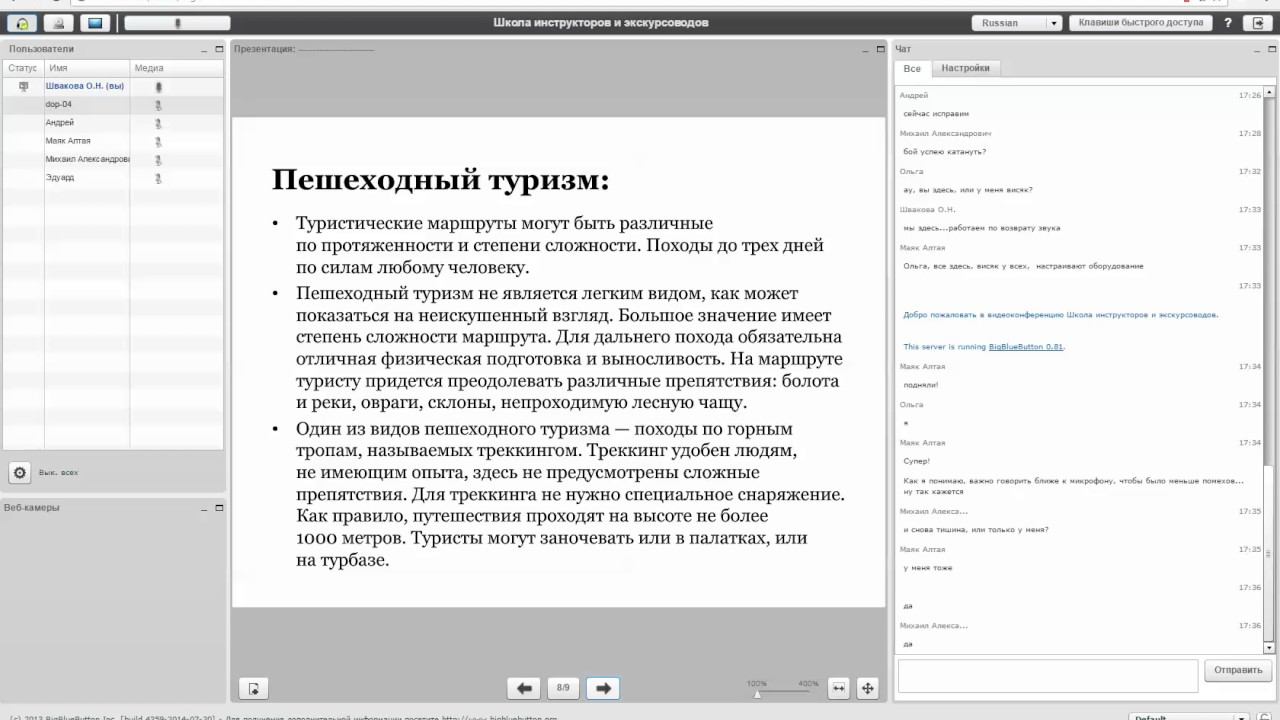
Task: Maximize the Веб-камеры panel
Action: [x=219, y=507]
